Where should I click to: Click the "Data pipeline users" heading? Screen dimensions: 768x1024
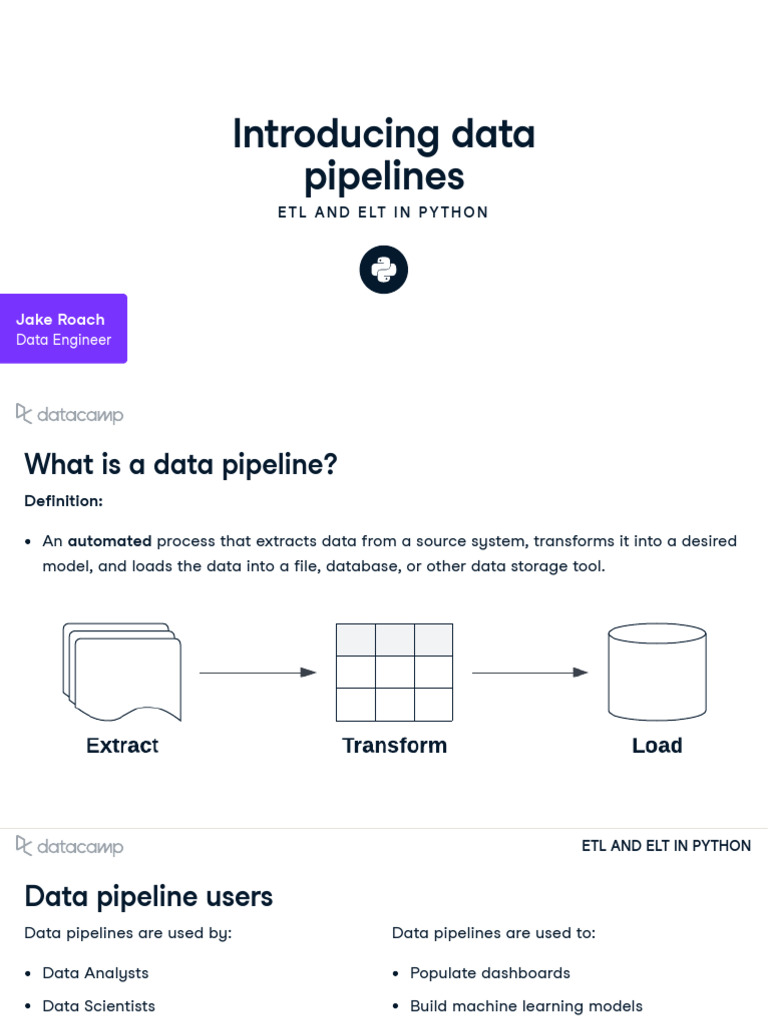pos(148,896)
